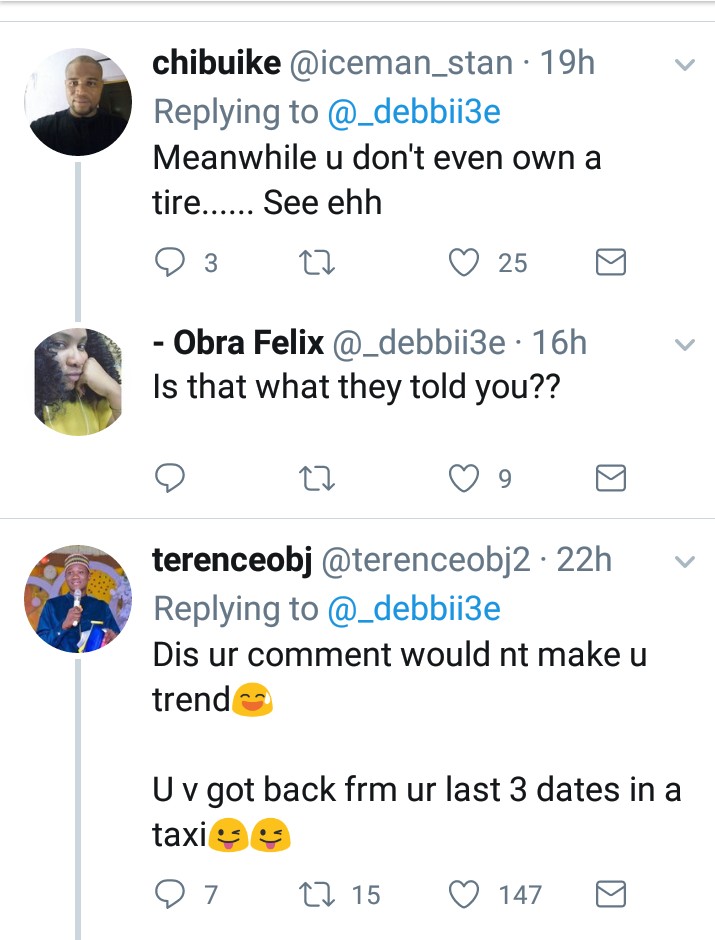Reply to Obra Felix's tweet
Viewport: 715px width, 940px height.
[x=170, y=479]
